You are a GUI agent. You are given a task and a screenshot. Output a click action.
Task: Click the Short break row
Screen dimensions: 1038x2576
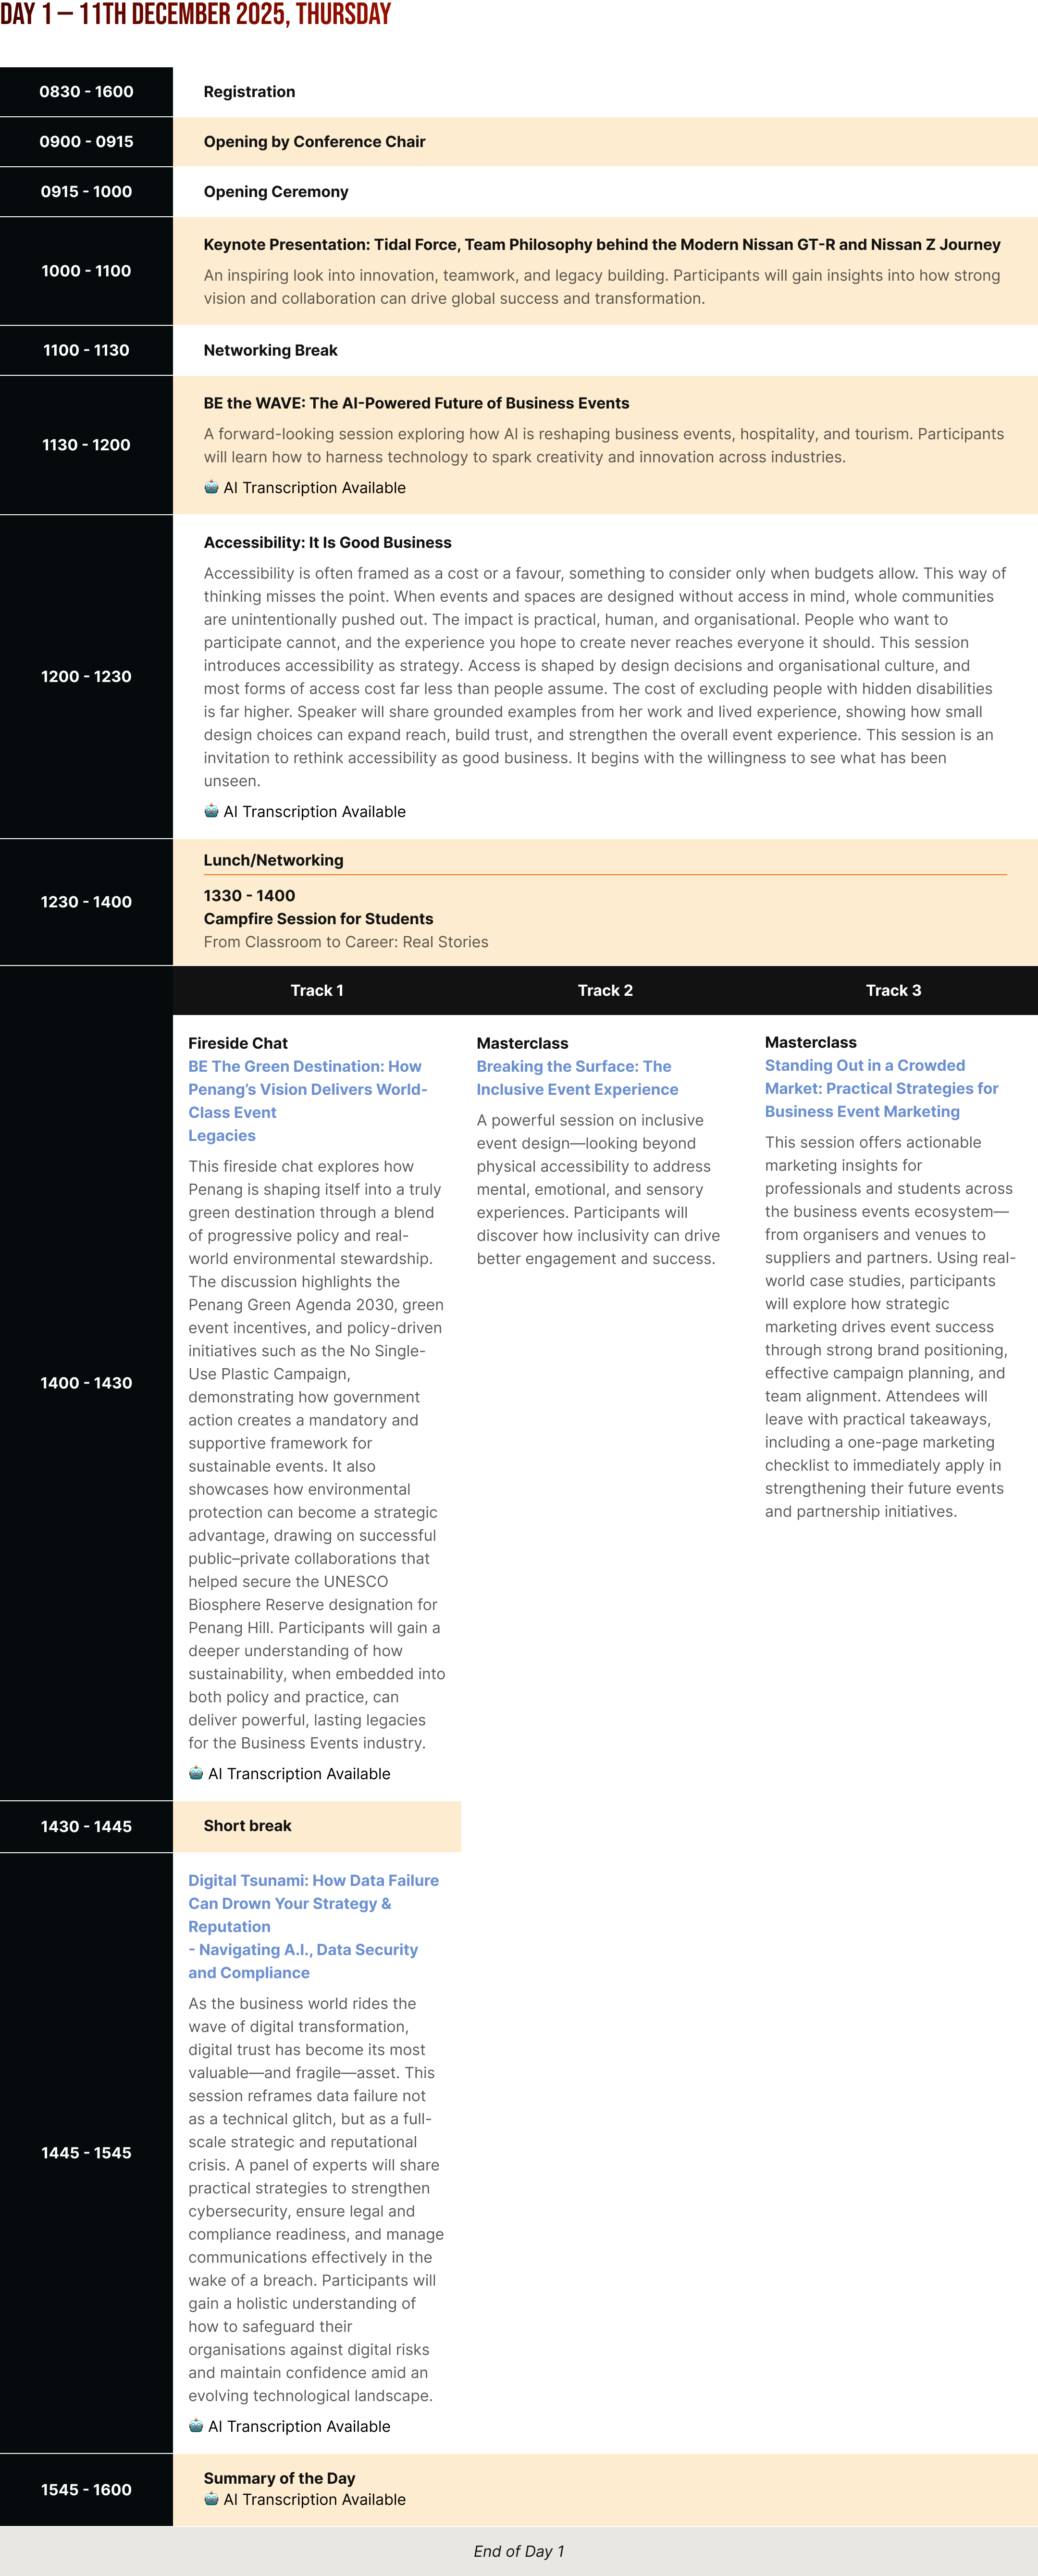tap(247, 1825)
